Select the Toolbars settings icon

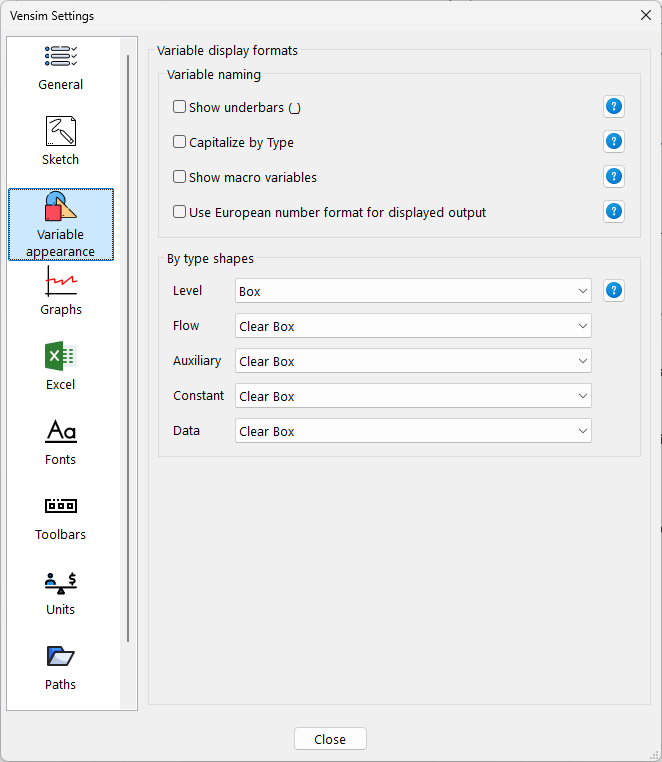pos(61,517)
